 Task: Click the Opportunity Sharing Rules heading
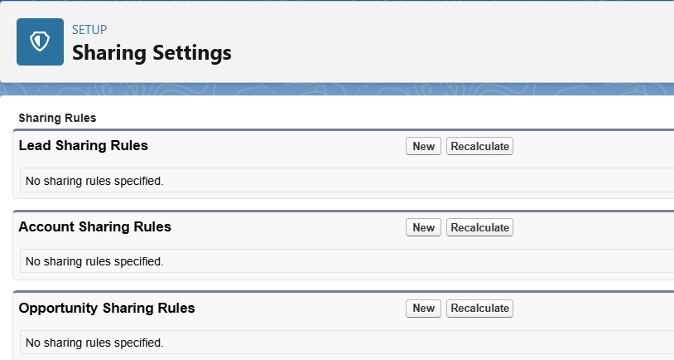[x=107, y=308]
